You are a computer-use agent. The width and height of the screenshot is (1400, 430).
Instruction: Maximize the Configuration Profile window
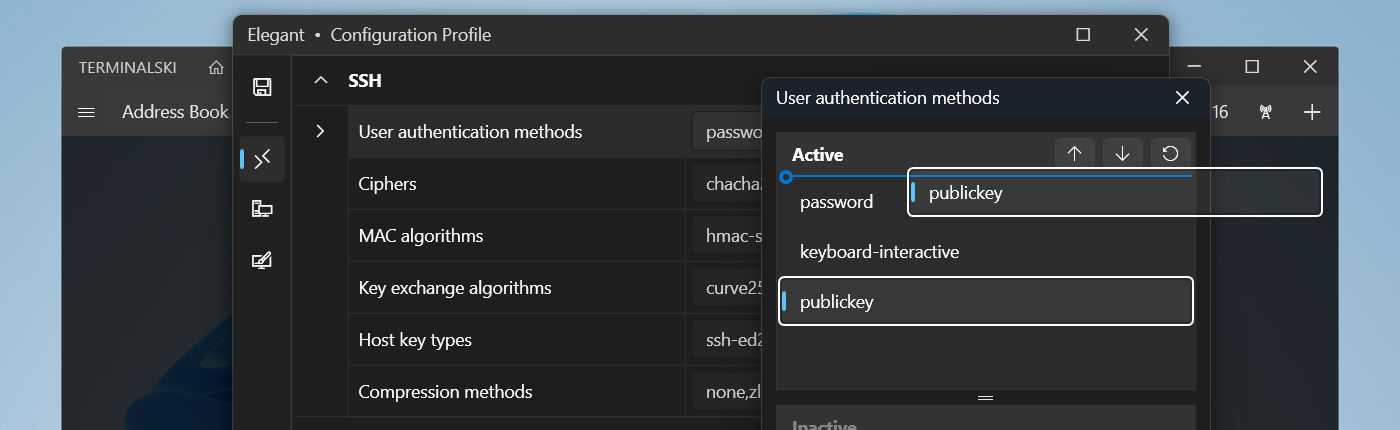click(x=1083, y=35)
